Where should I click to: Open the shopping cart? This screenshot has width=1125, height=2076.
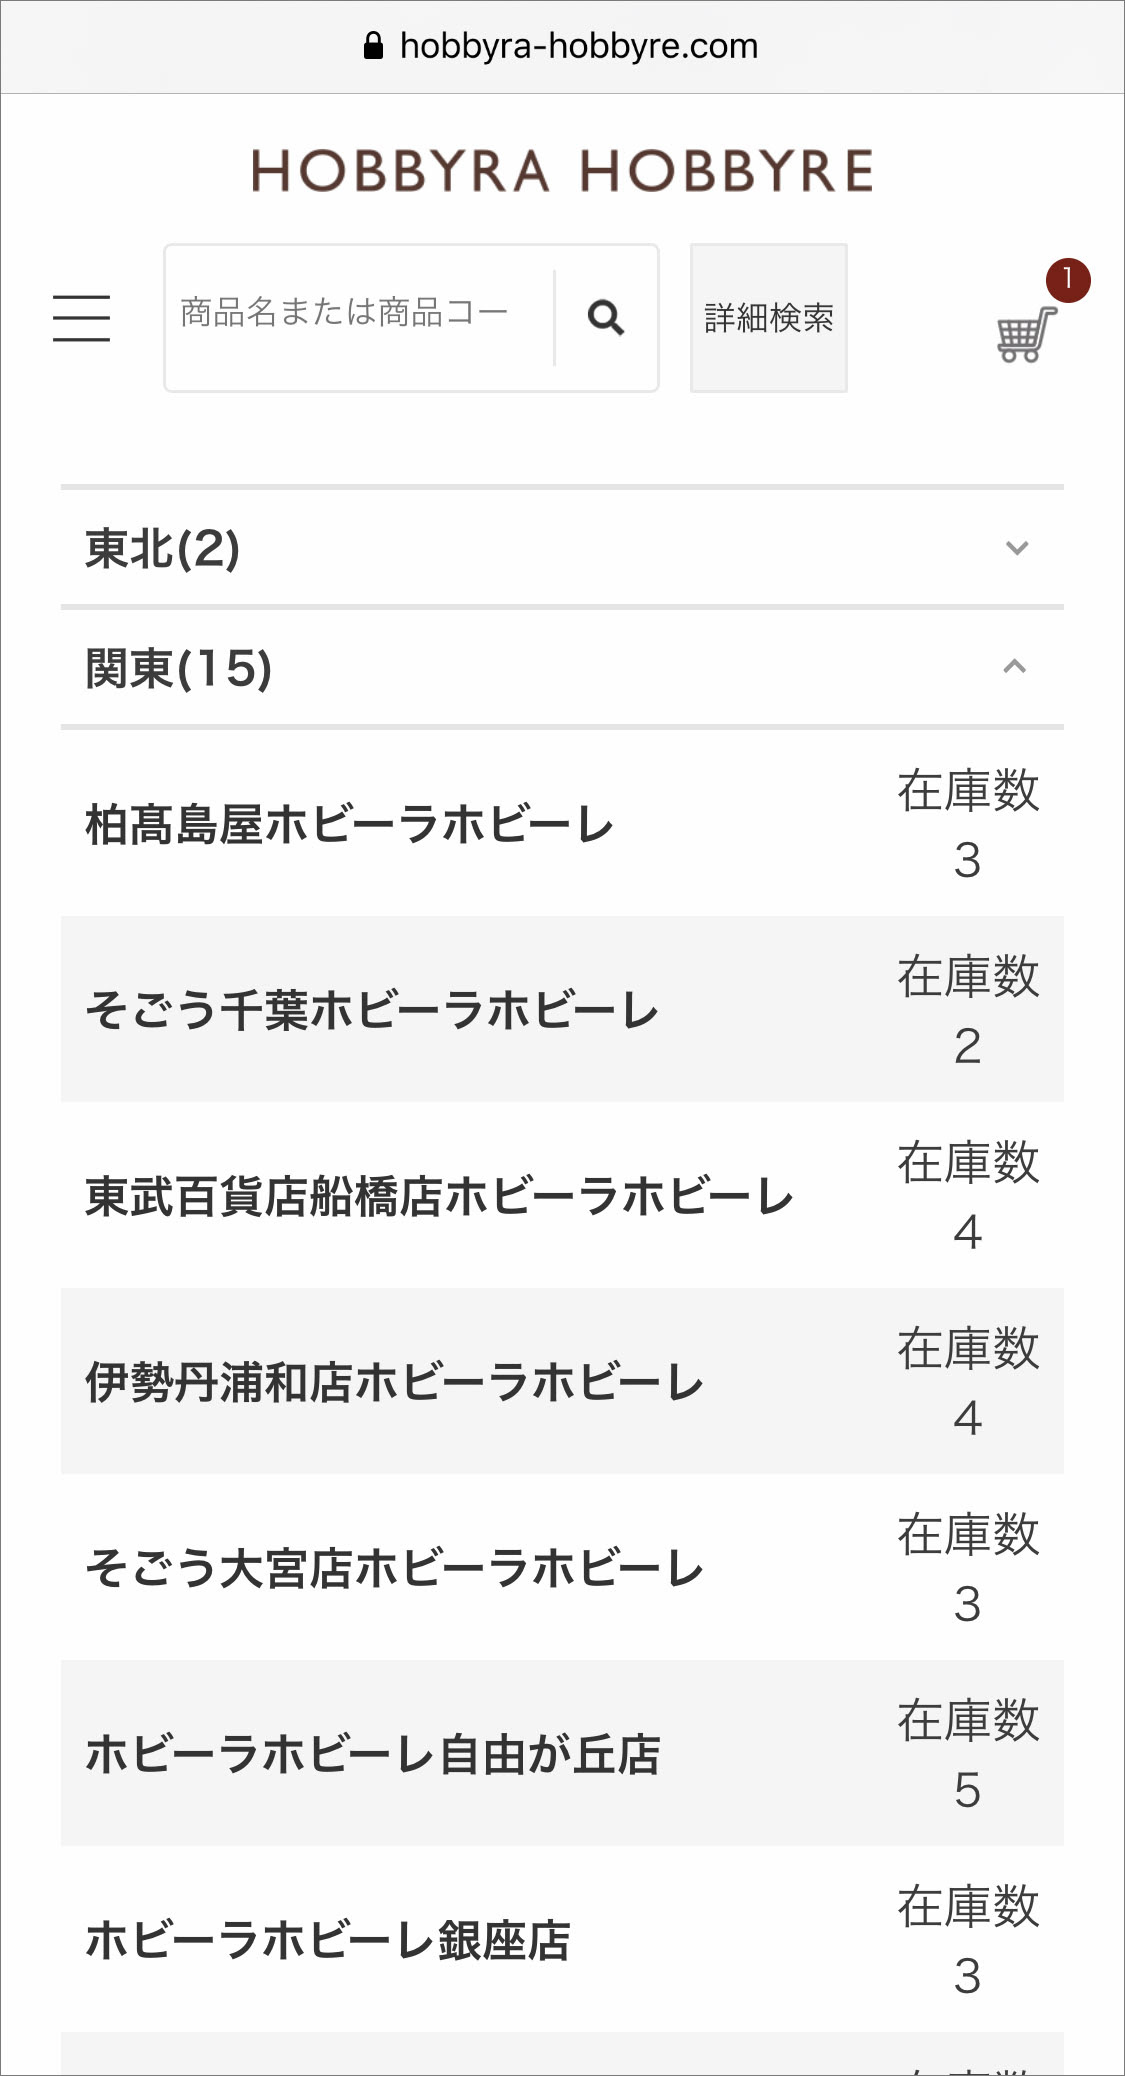[x=1025, y=334]
